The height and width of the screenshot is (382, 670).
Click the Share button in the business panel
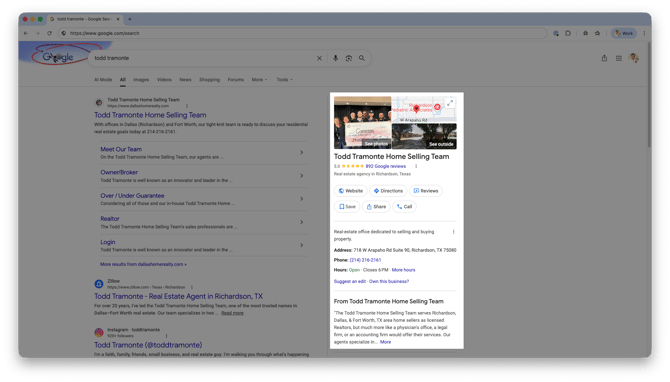(376, 207)
